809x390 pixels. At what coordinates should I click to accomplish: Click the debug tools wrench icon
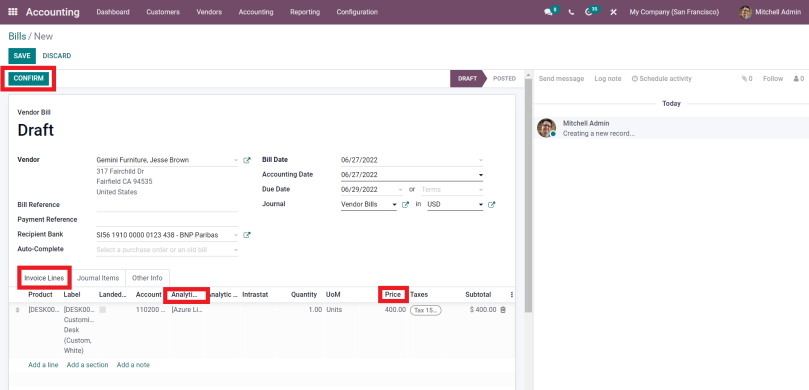coord(613,12)
